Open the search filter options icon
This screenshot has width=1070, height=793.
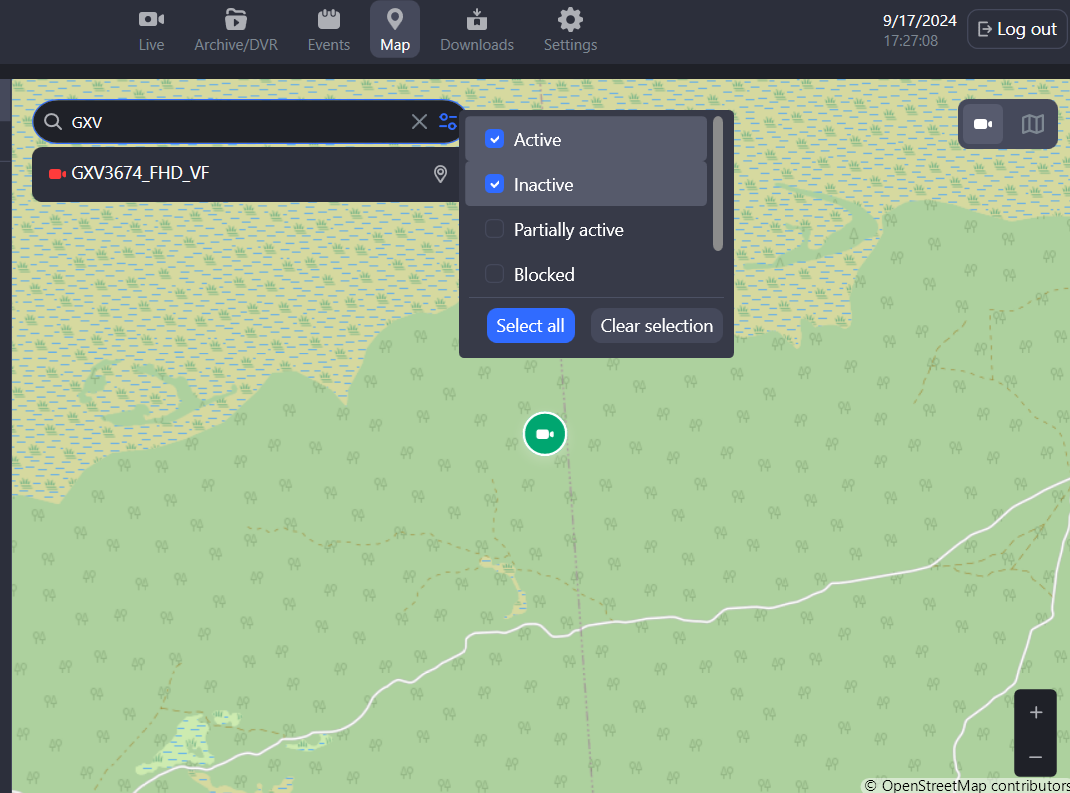tap(448, 122)
